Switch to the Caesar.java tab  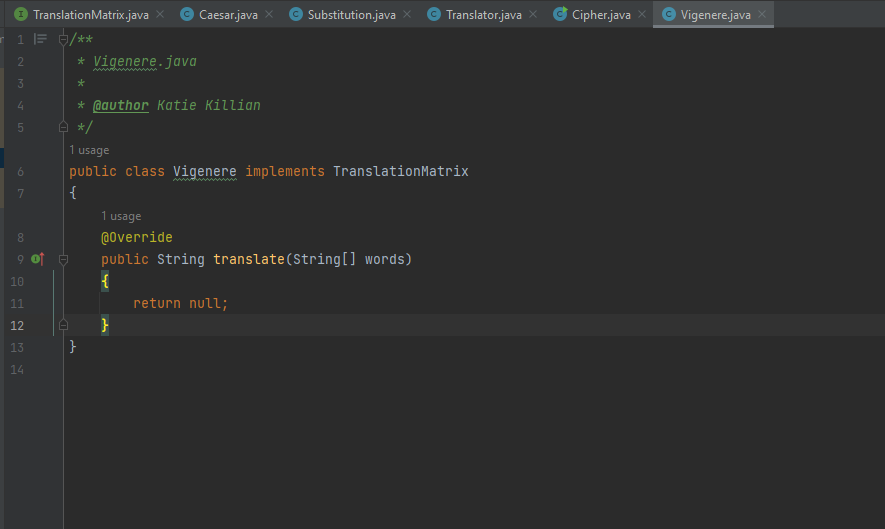(228, 15)
